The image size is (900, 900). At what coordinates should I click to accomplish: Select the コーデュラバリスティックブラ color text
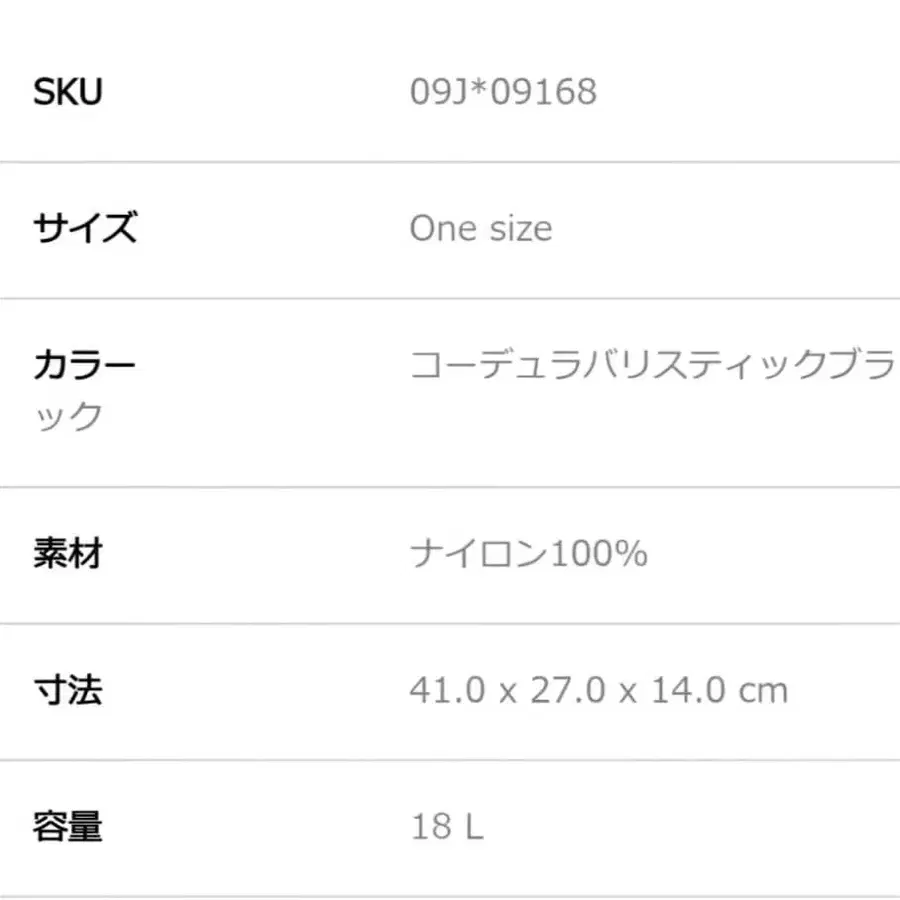point(652,366)
